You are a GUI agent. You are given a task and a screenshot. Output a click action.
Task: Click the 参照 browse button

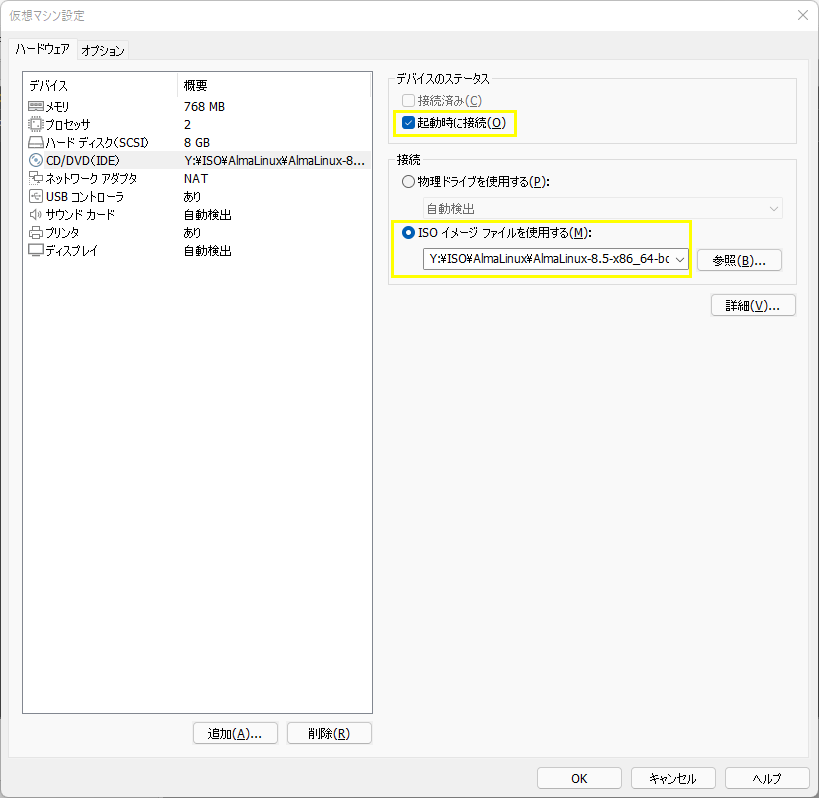tap(739, 260)
